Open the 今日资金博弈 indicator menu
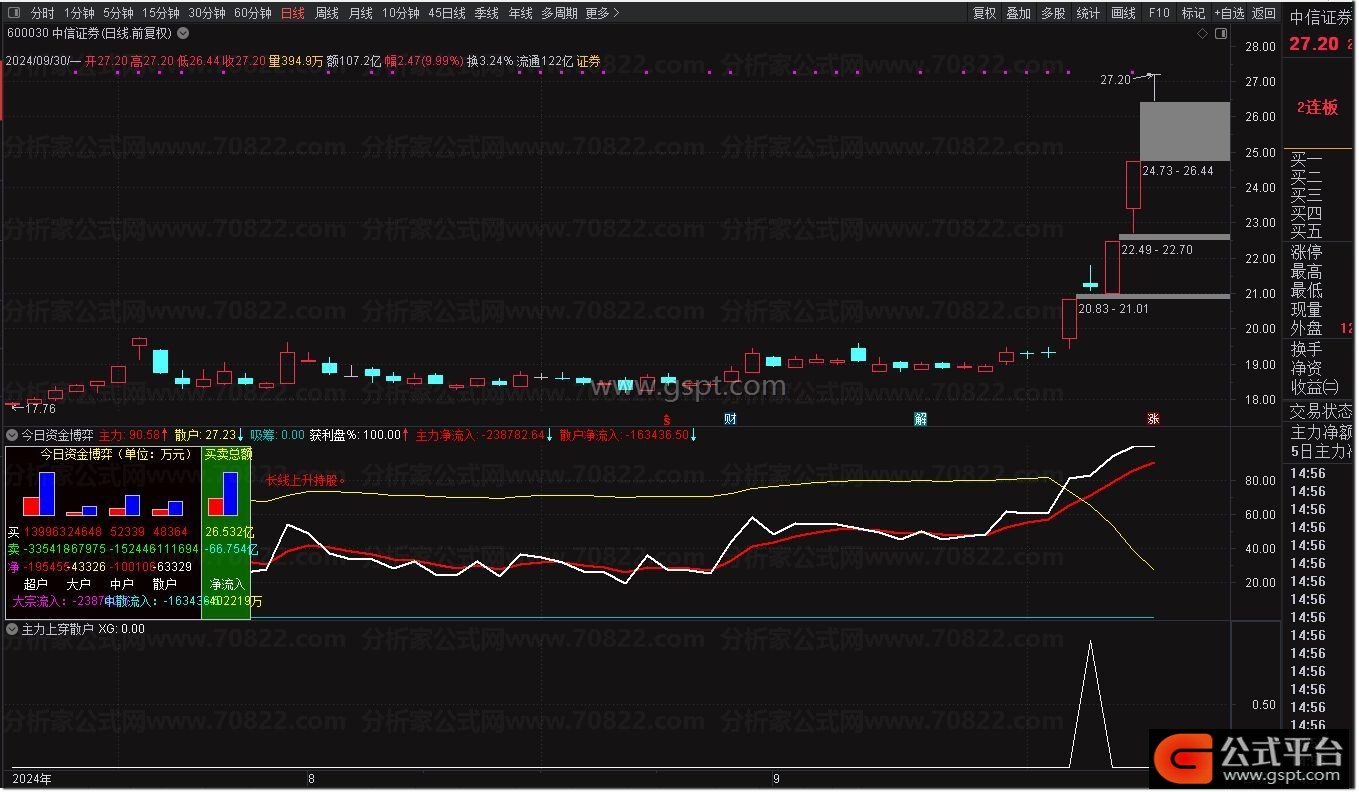The width and height of the screenshot is (1359, 792). (x=12, y=435)
